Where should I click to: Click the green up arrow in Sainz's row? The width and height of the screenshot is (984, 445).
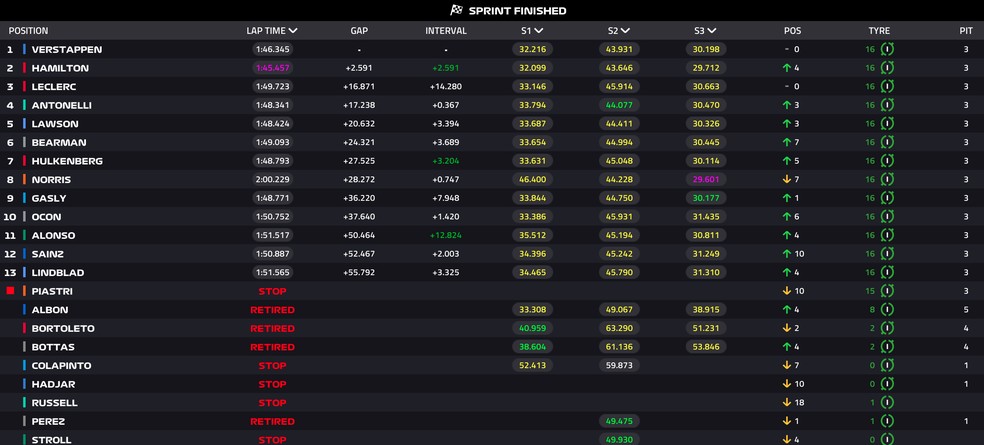pos(786,254)
